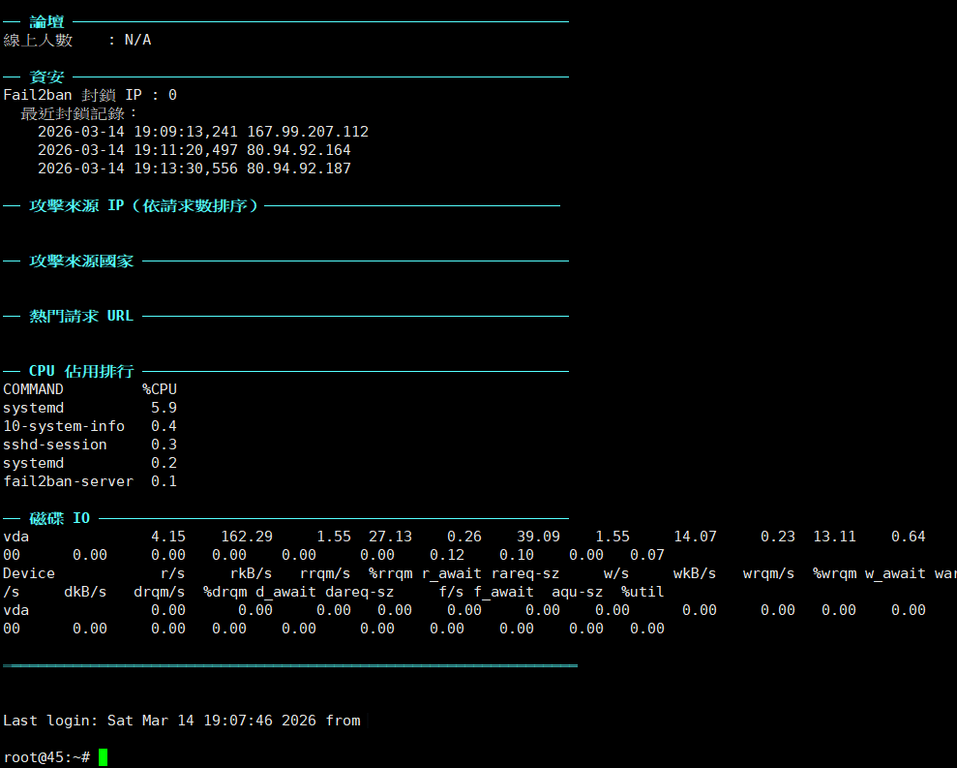
Task: Click the root@45:~# shell prompt
Action: tap(46, 757)
